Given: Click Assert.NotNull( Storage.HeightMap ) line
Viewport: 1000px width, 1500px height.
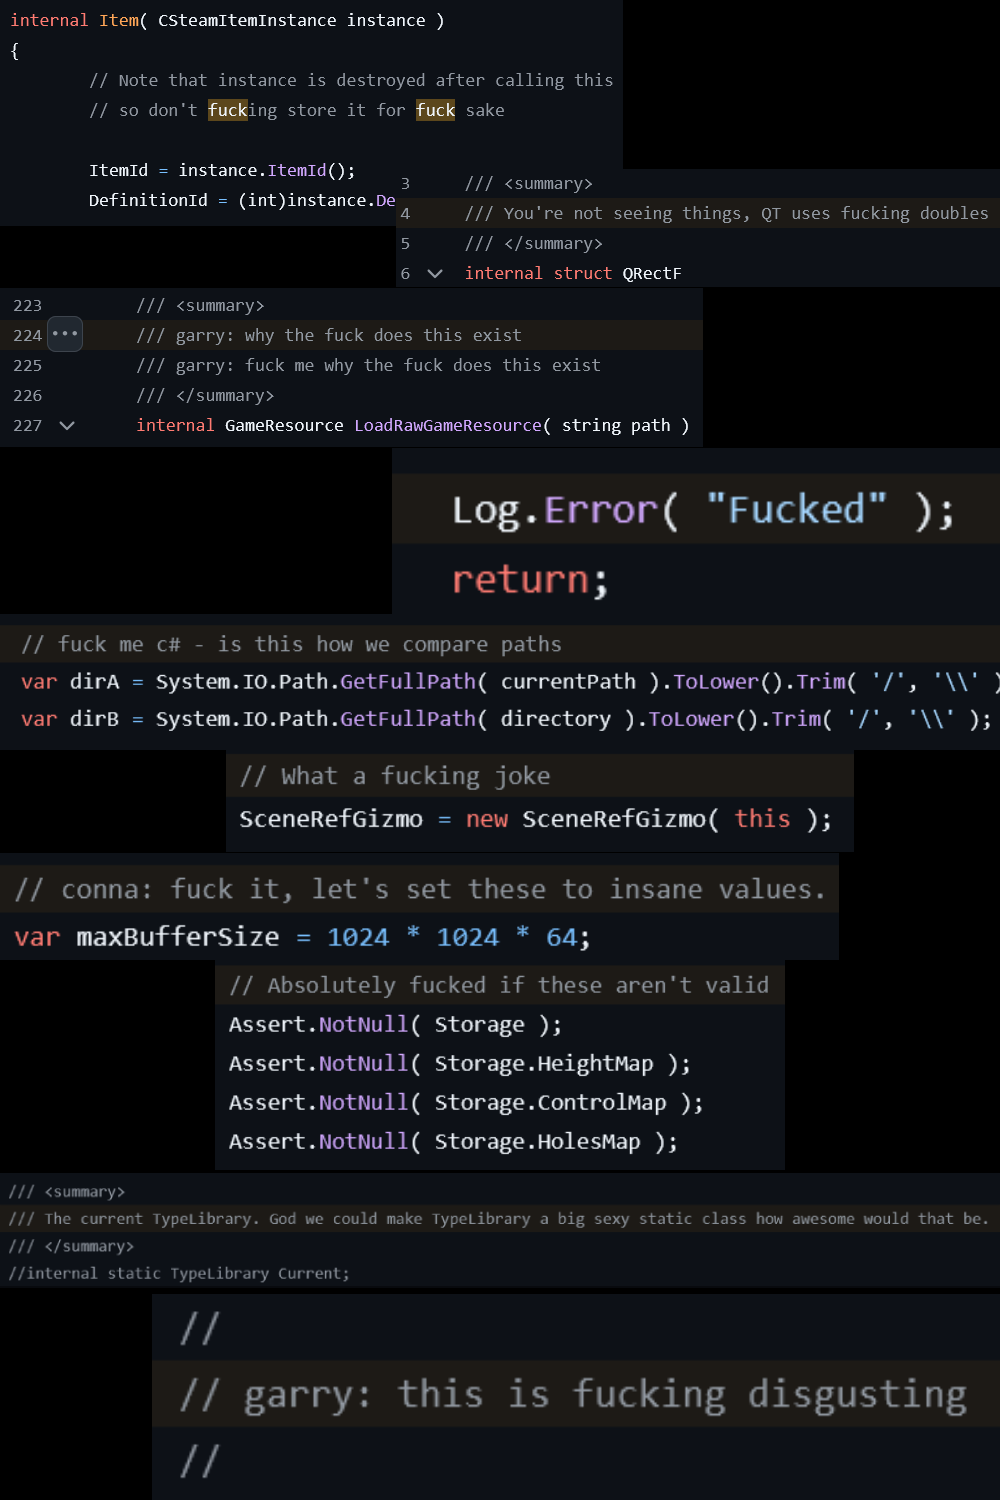Looking at the screenshot, I should [459, 1063].
